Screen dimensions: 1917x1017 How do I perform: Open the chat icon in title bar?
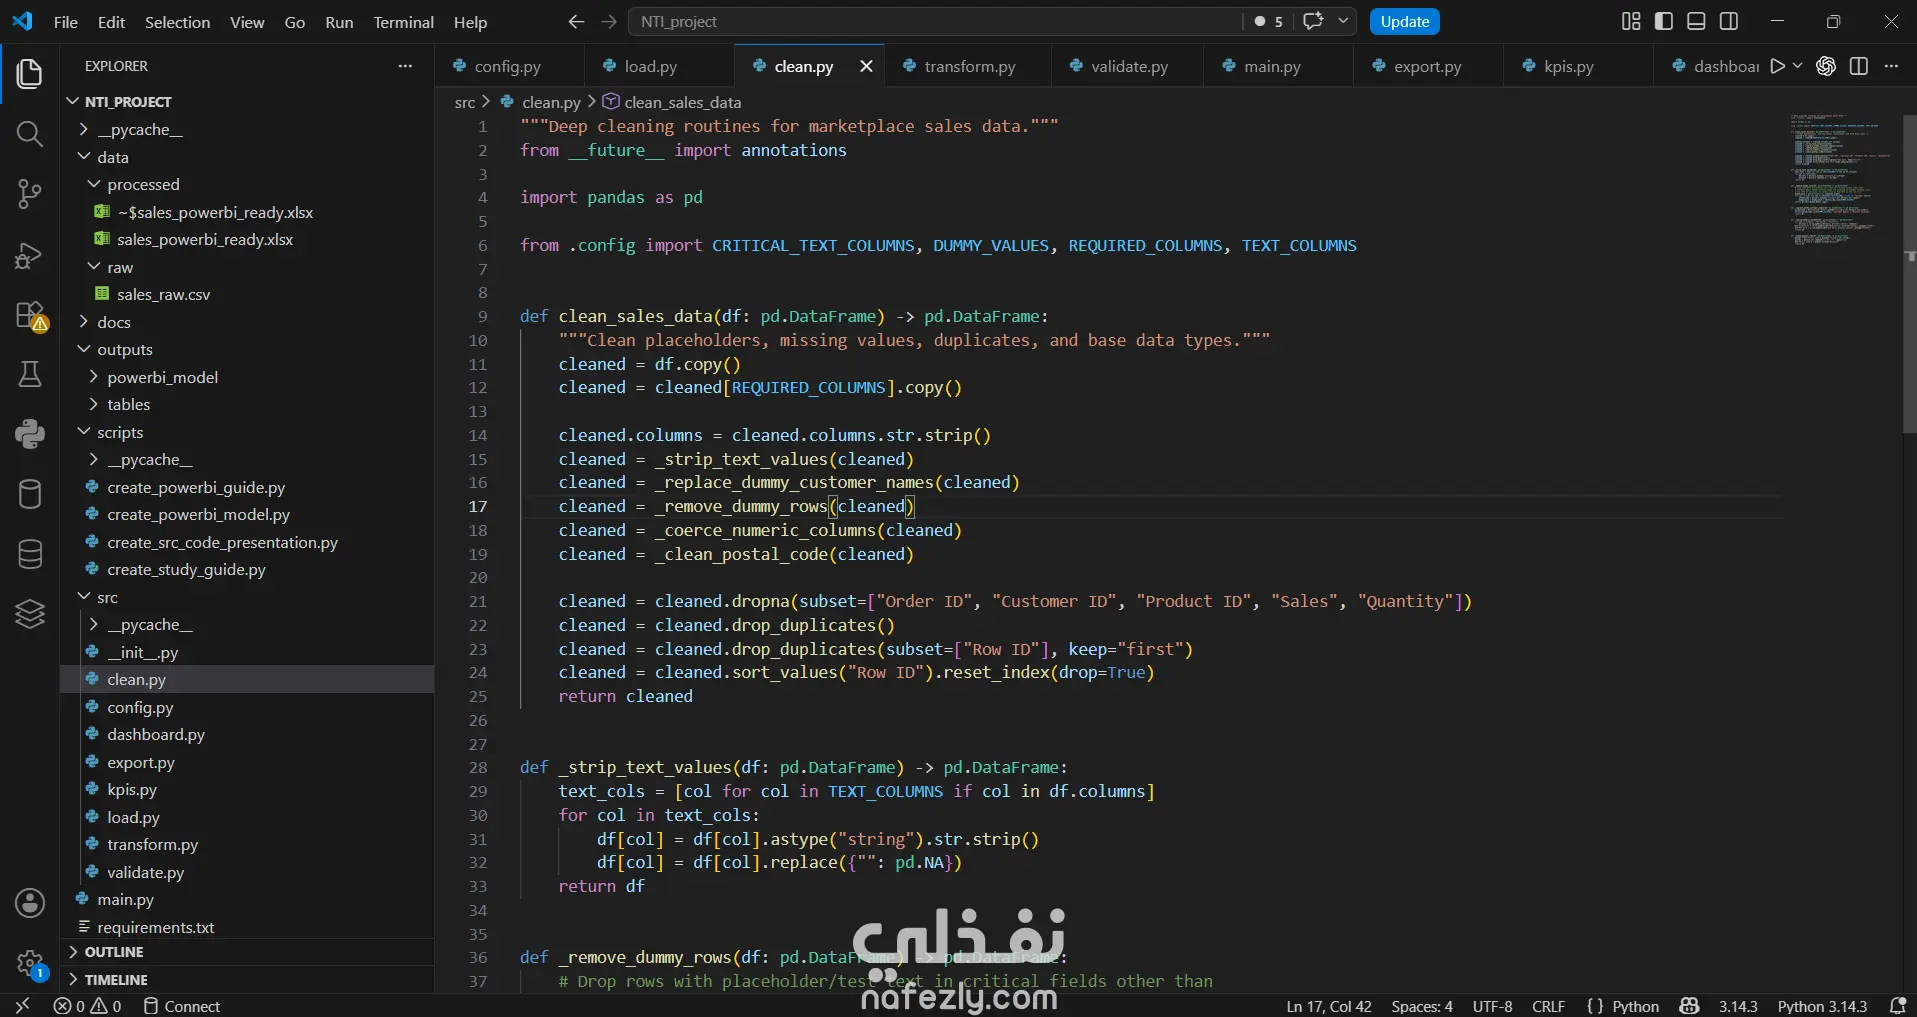[1314, 21]
